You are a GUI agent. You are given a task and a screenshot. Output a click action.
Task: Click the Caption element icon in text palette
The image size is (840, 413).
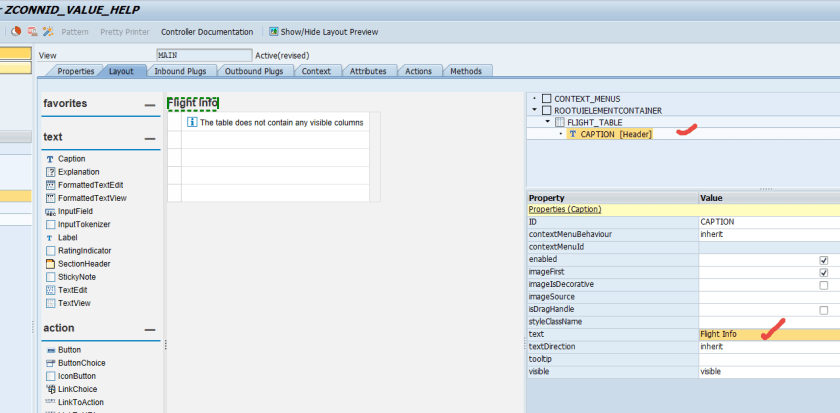[x=50, y=159]
